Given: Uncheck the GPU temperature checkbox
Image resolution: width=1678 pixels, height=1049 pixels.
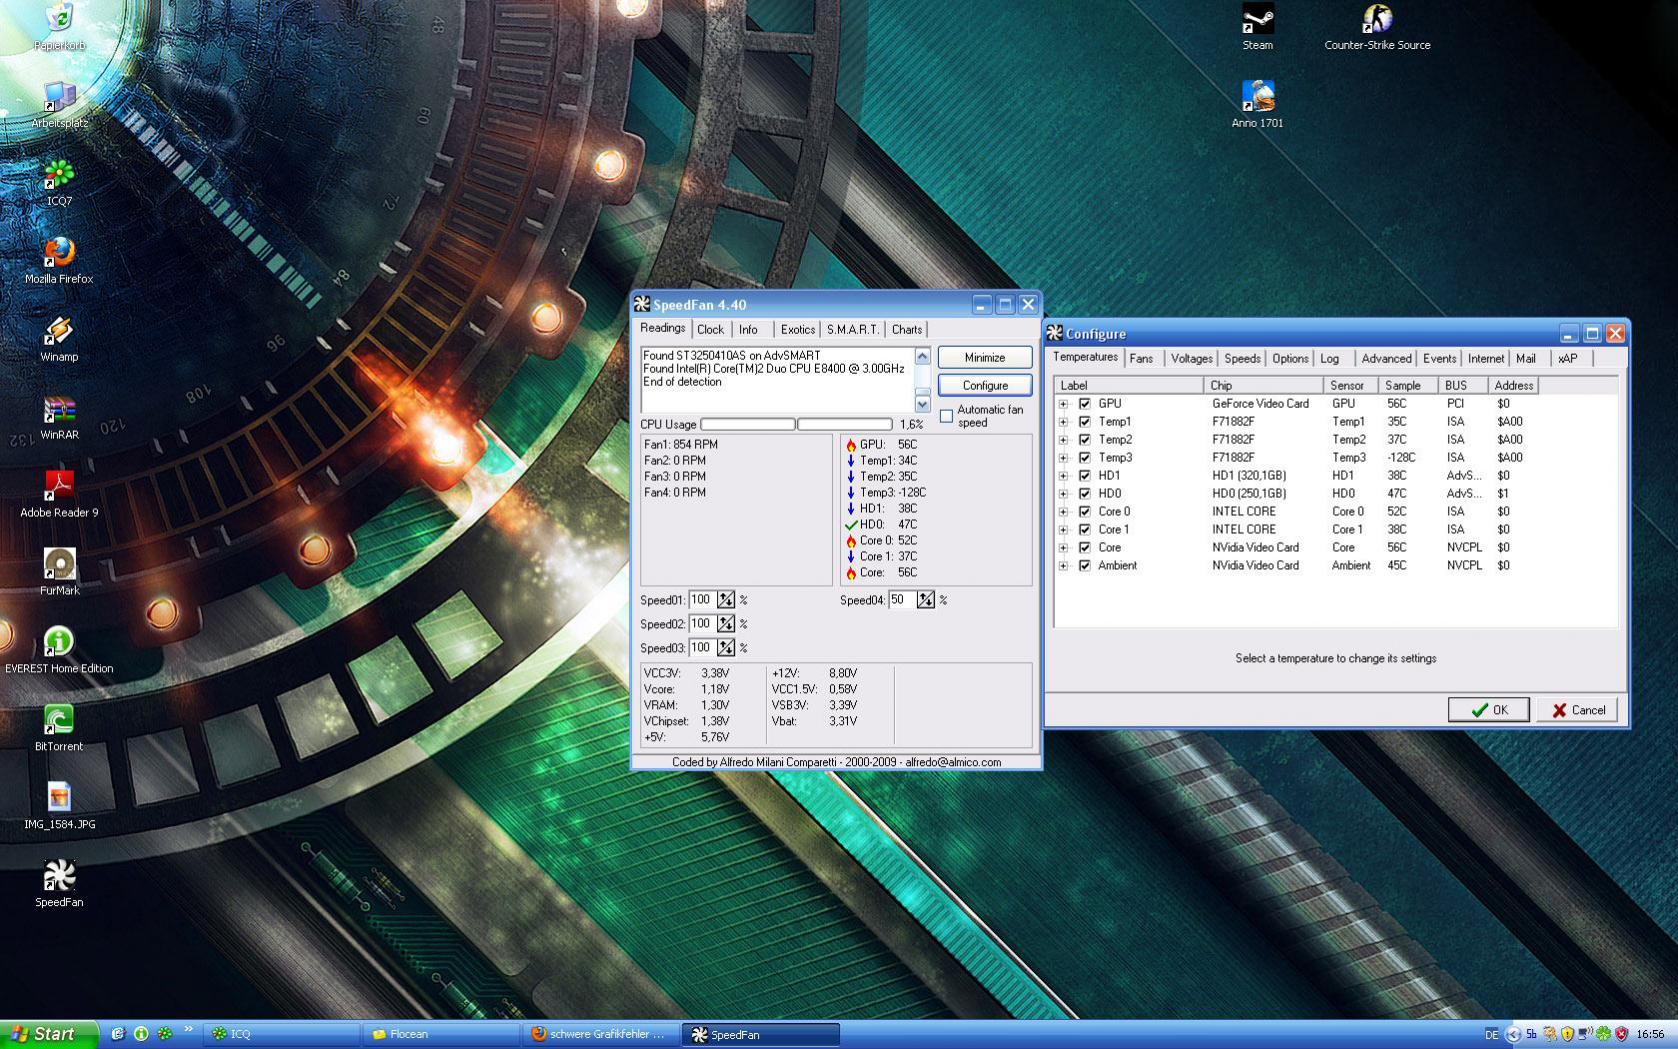Looking at the screenshot, I should click(1084, 404).
